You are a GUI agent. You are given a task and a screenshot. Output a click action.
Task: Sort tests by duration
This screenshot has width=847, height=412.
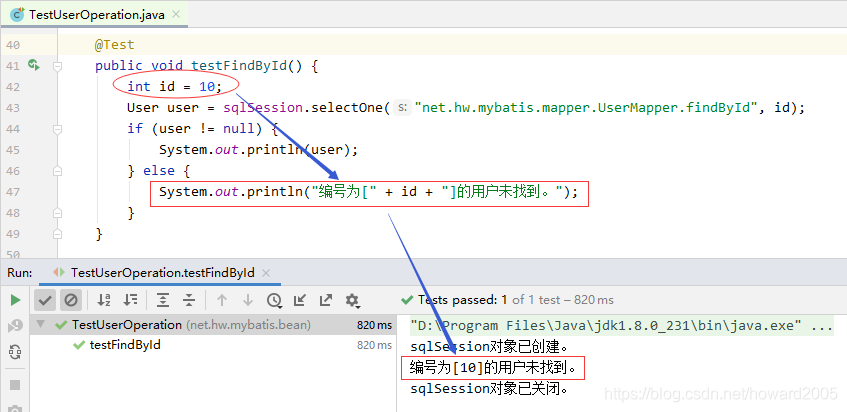coord(130,300)
